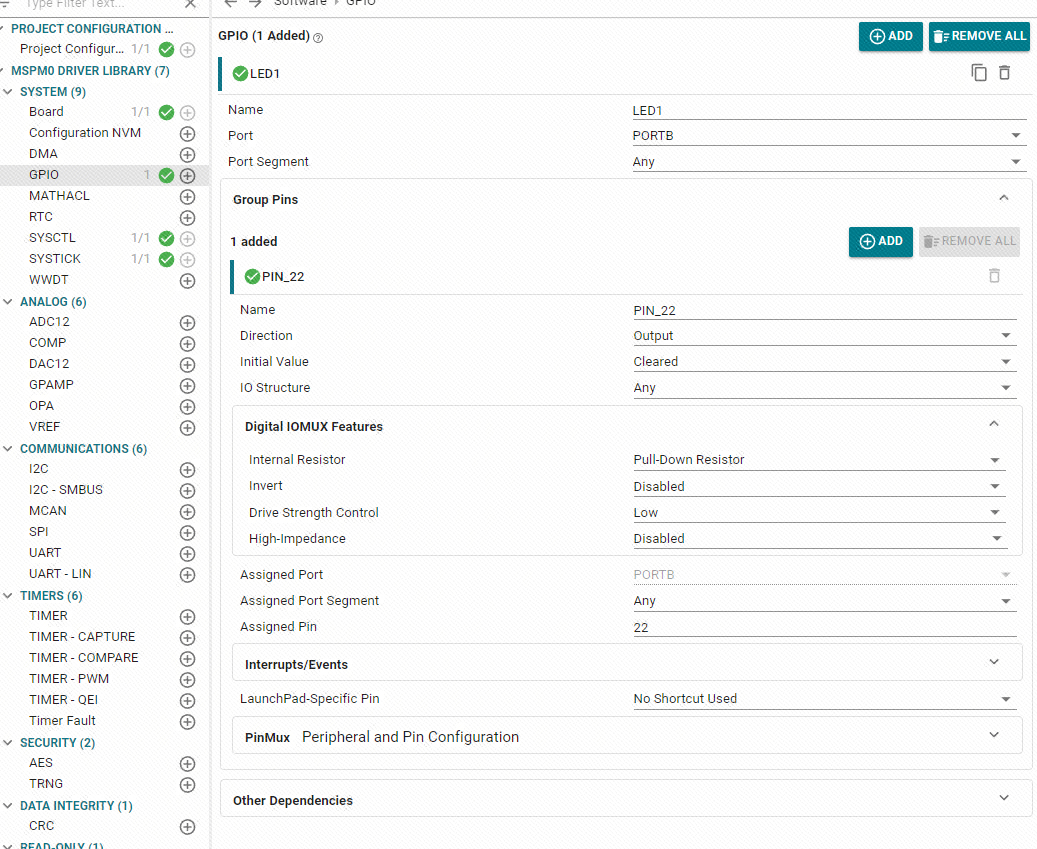1037x849 pixels.
Task: Expand the Other Dependencies panel
Action: 1003,798
